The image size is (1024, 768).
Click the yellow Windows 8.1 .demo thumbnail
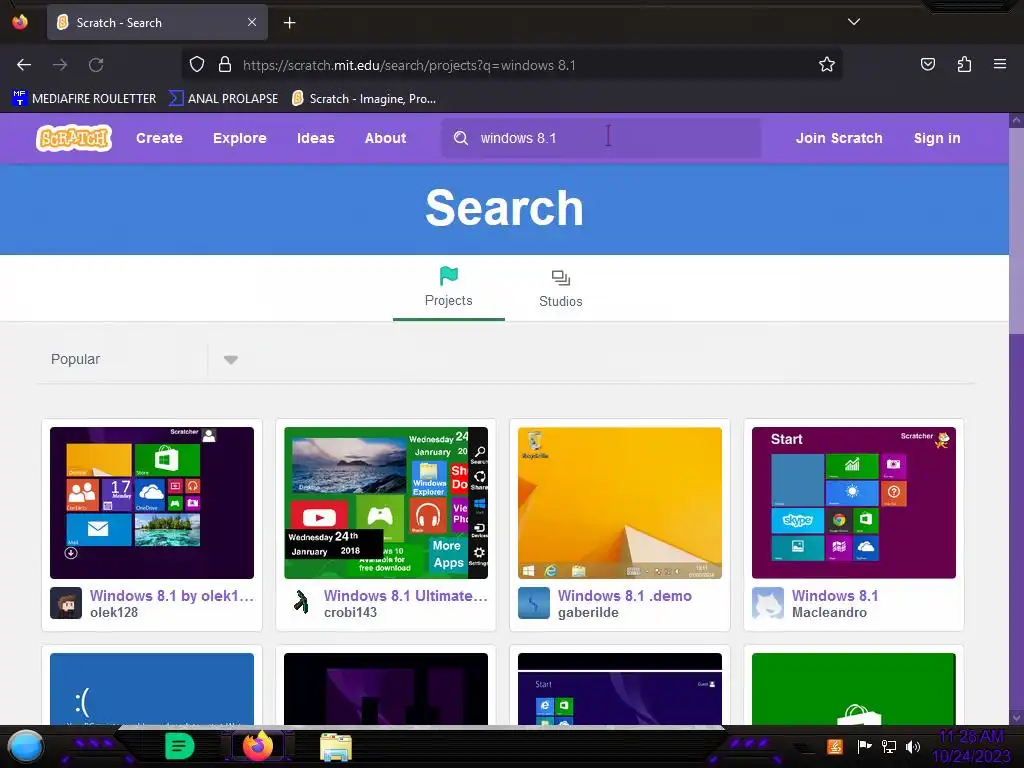pyautogui.click(x=620, y=503)
